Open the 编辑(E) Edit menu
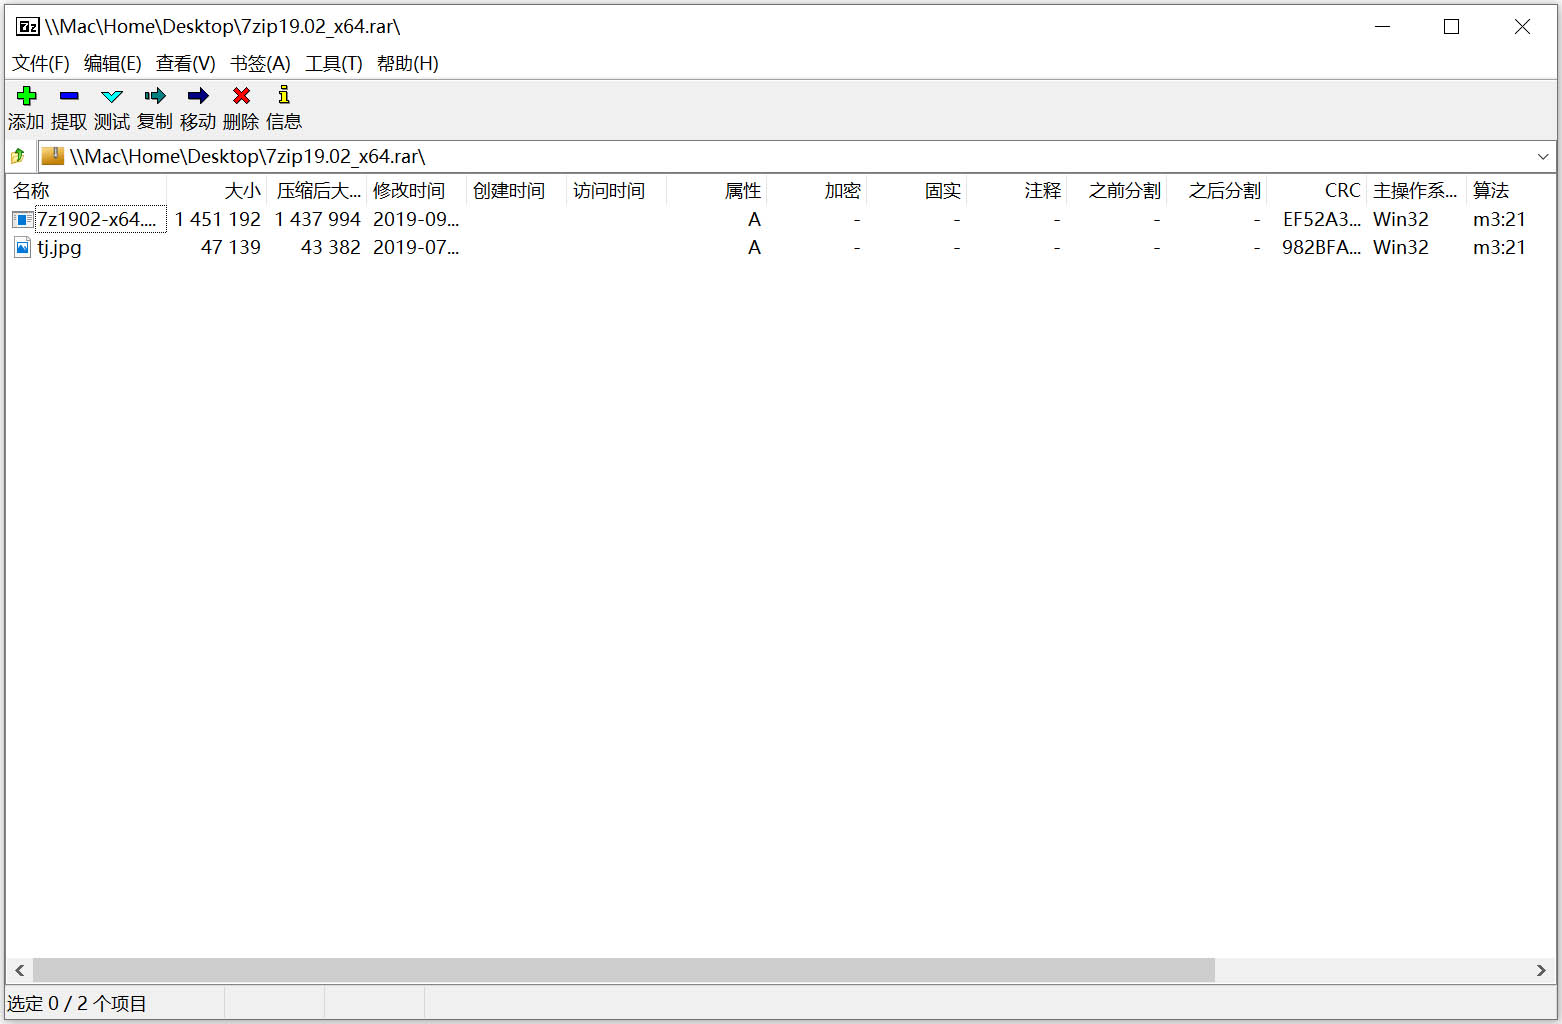The image size is (1562, 1024). (113, 64)
